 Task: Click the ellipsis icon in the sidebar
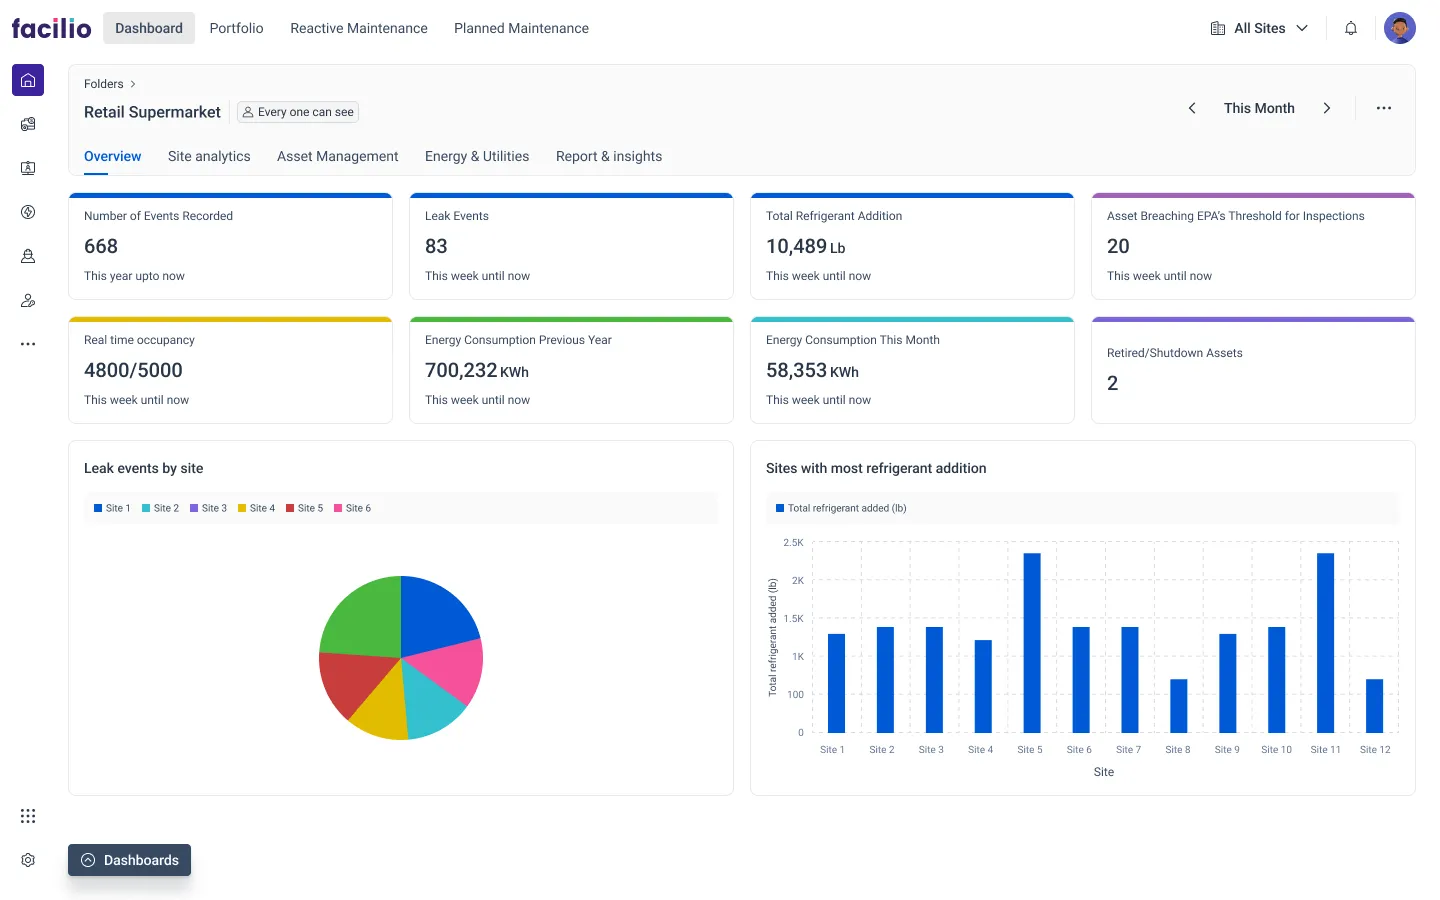27,343
